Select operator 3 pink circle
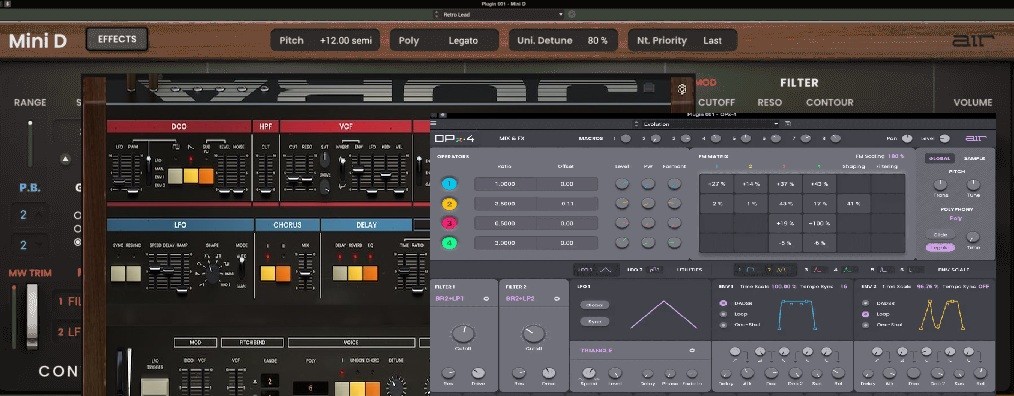The width and height of the screenshot is (1014, 396). 449,224
